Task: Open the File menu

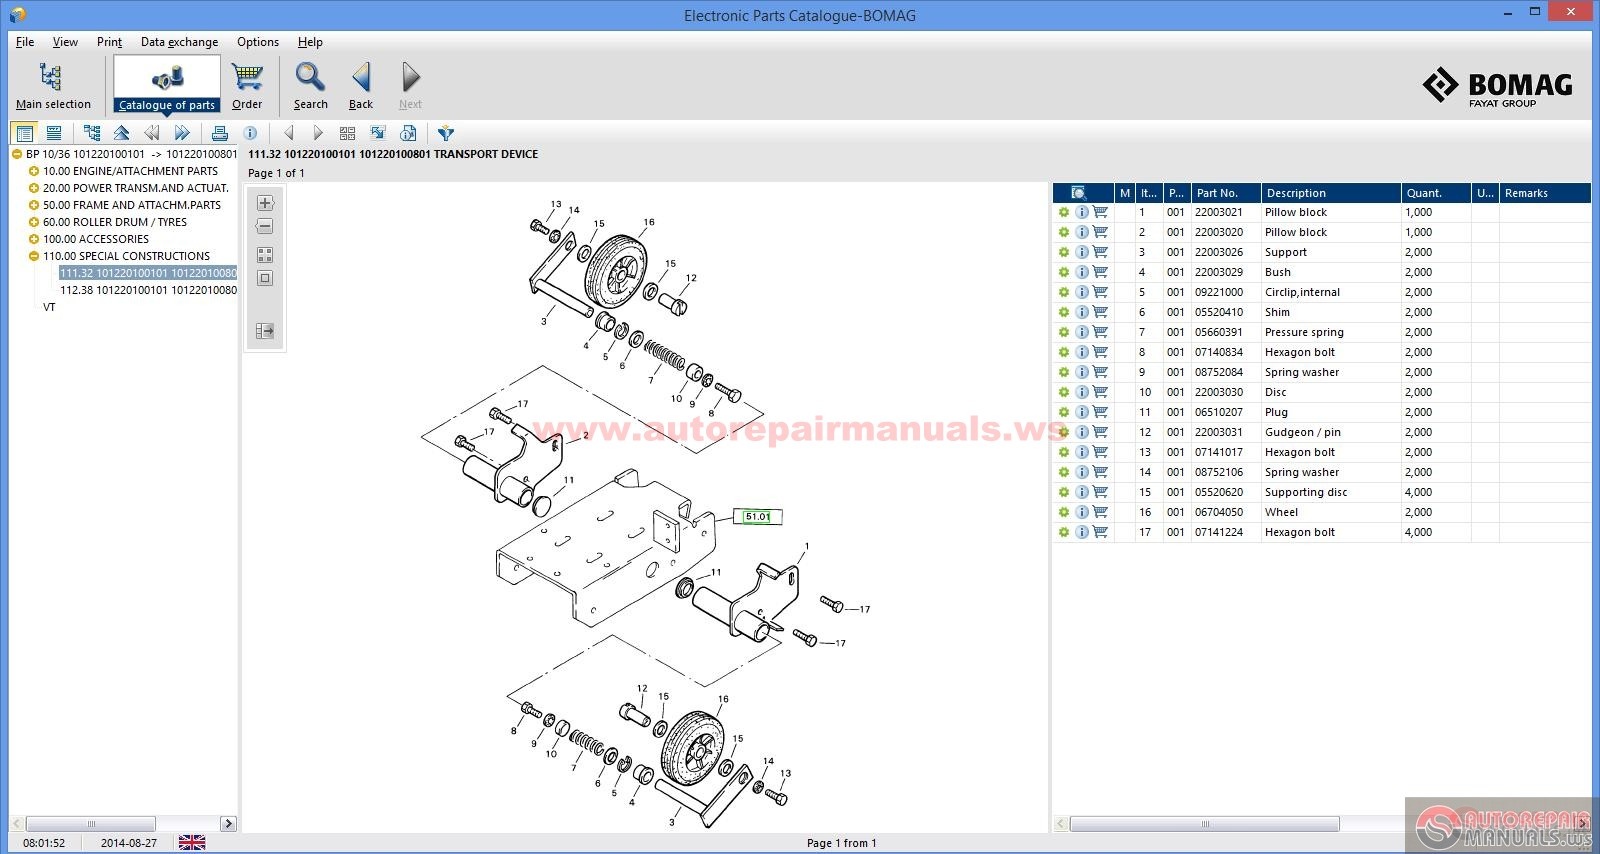Action: coord(25,42)
